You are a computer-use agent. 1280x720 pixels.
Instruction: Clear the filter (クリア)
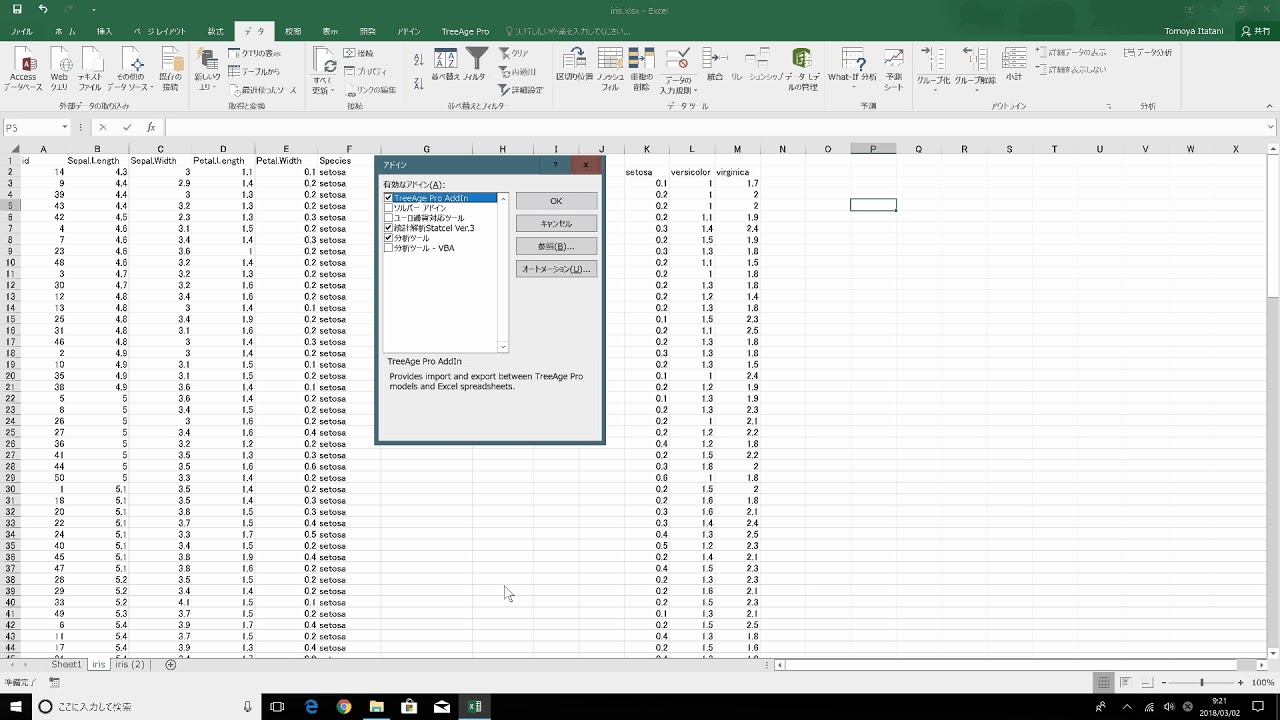514,53
